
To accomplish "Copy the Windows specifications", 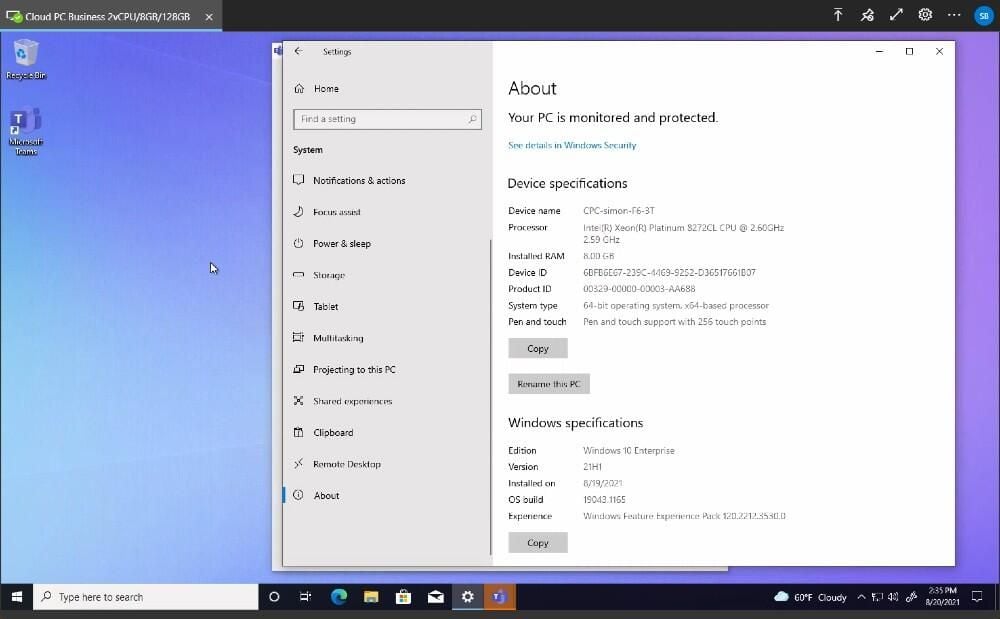I will click(x=538, y=543).
